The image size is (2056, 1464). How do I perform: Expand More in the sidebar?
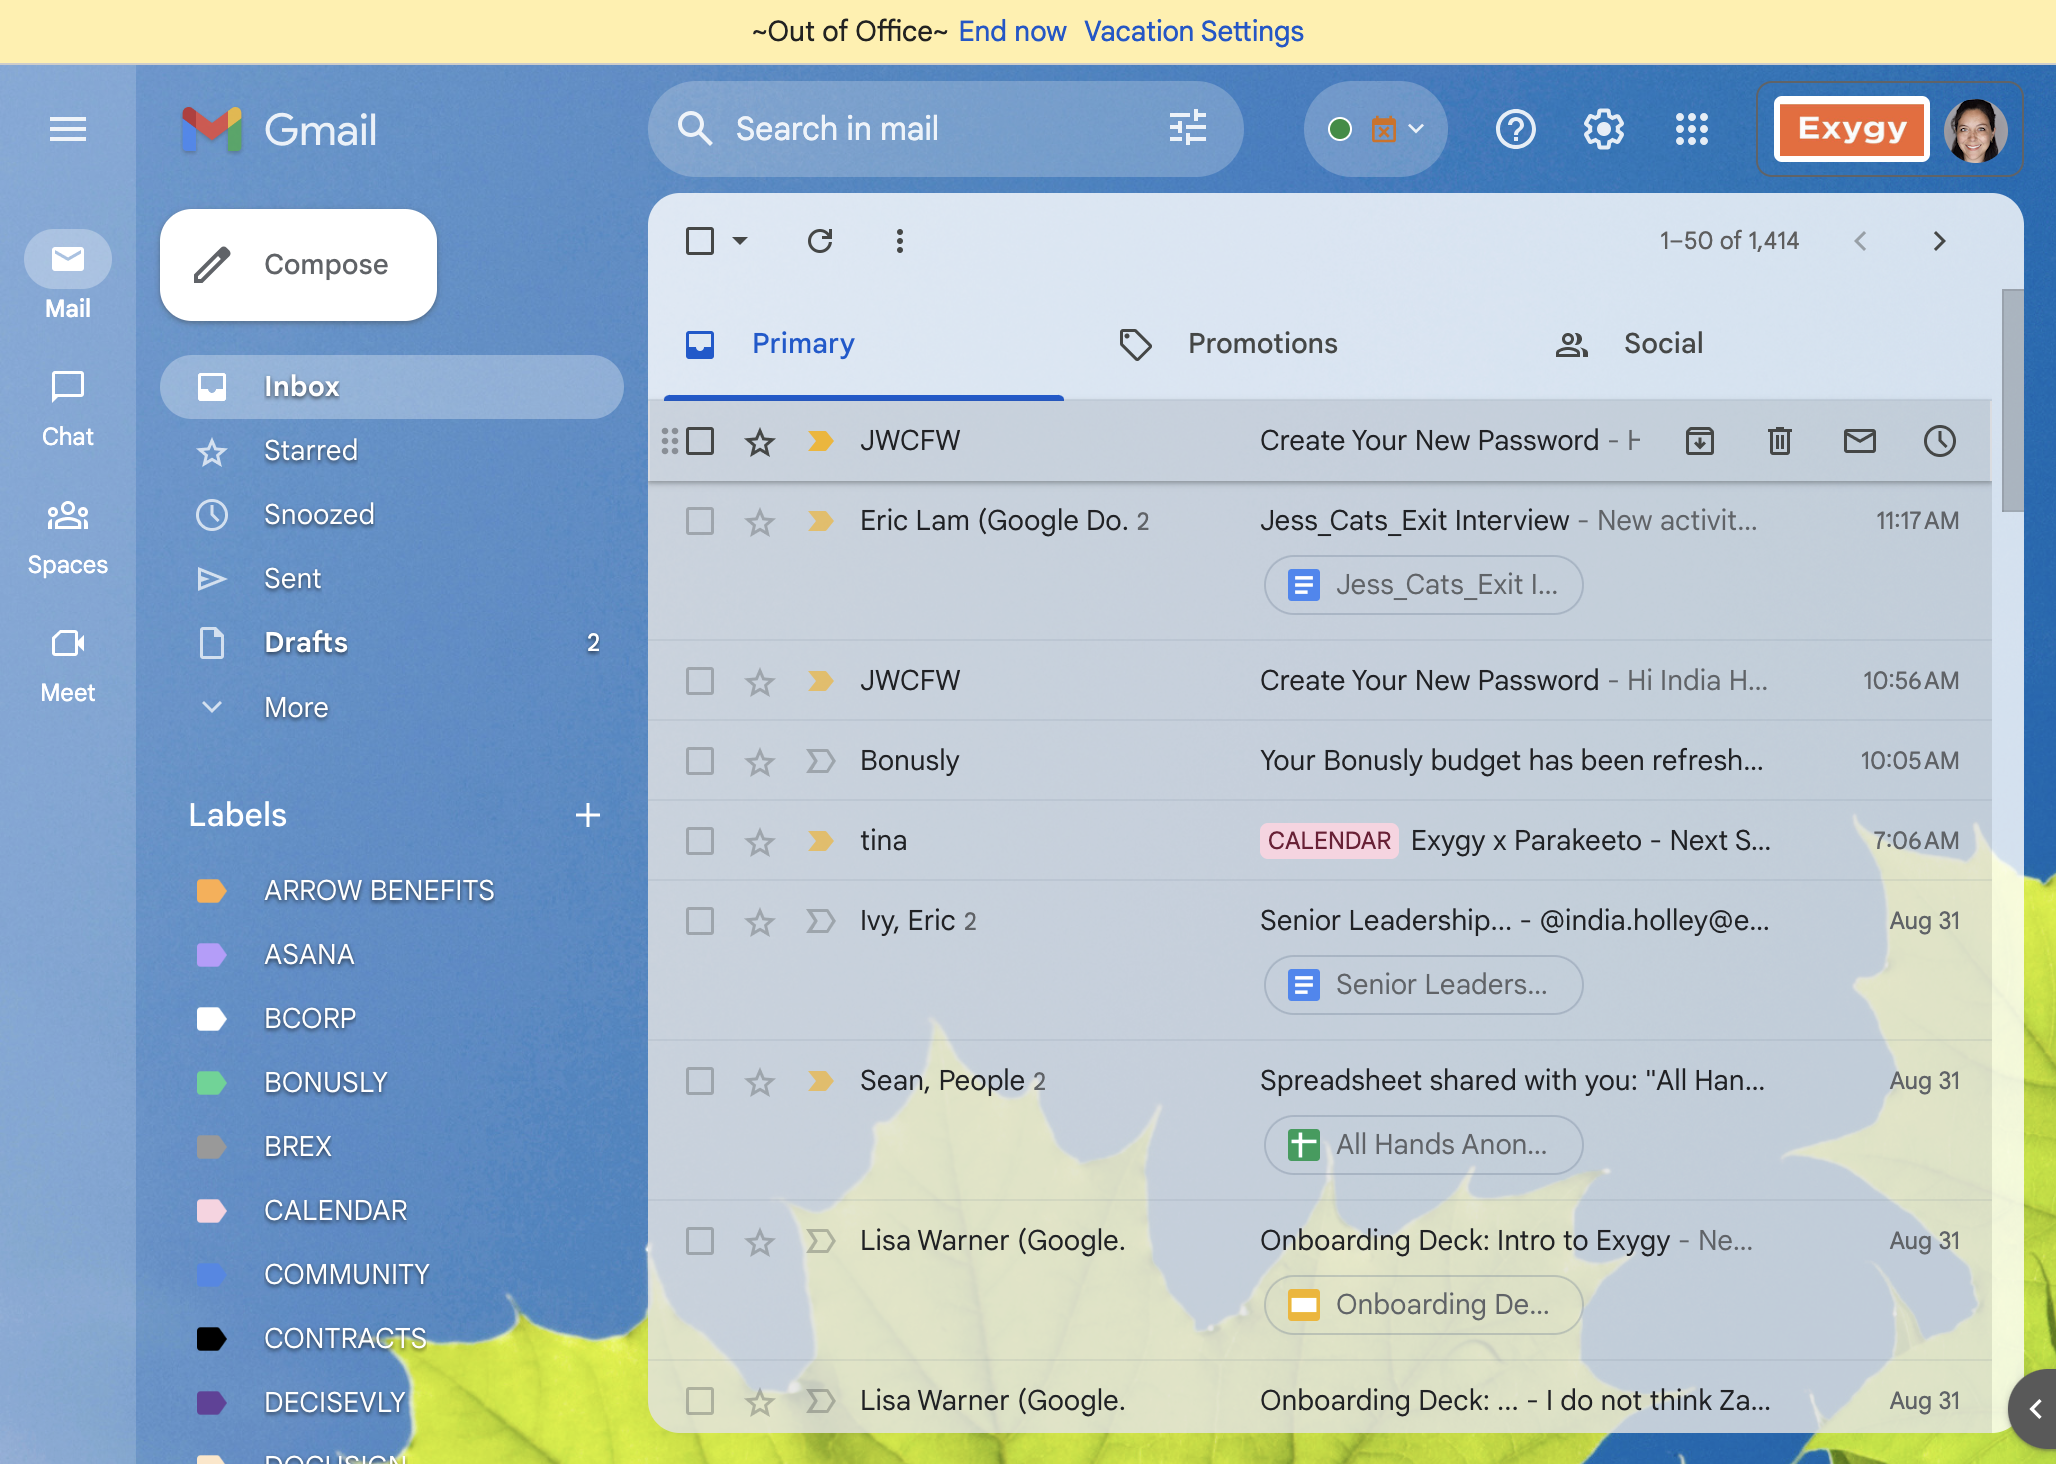point(296,707)
